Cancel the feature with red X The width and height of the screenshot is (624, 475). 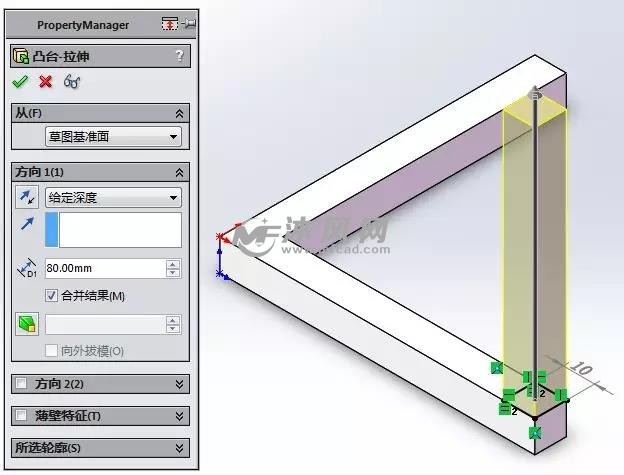coord(46,82)
